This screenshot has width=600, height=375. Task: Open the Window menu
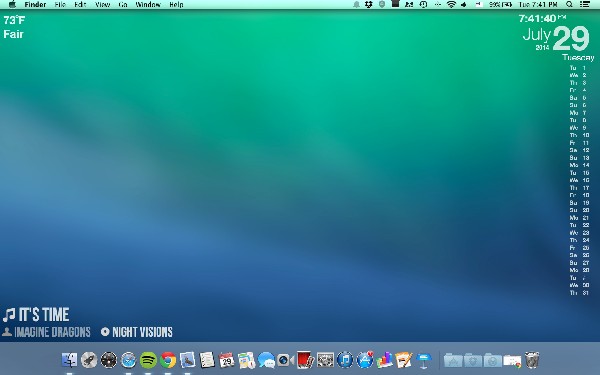click(x=148, y=5)
